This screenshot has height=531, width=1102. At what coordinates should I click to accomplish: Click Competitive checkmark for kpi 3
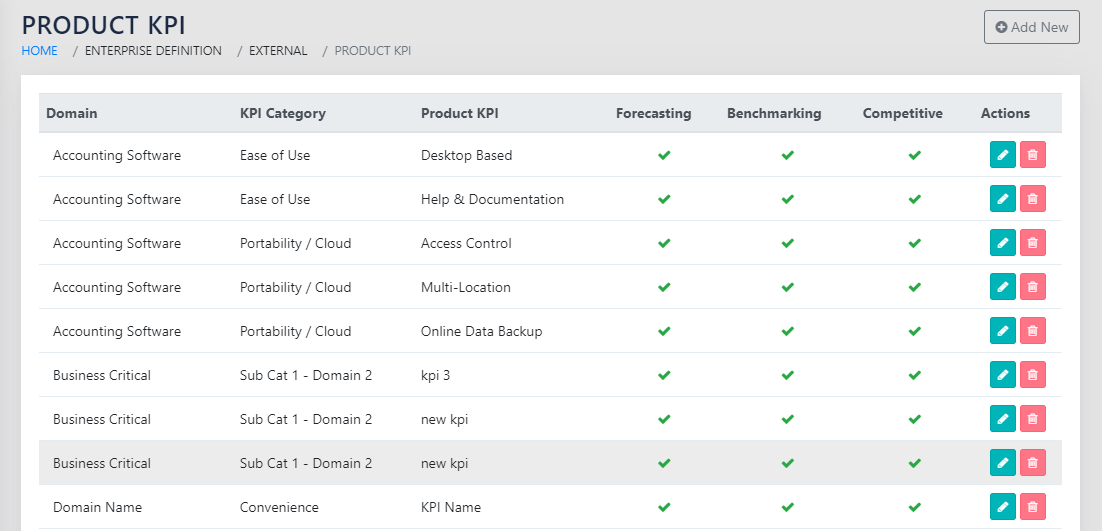tap(914, 376)
